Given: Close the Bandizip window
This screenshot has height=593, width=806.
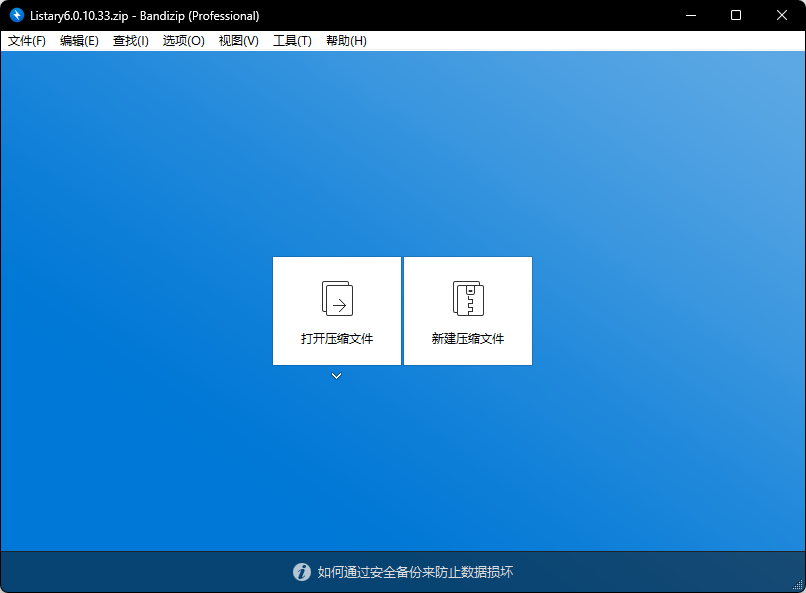Looking at the screenshot, I should click(x=782, y=15).
